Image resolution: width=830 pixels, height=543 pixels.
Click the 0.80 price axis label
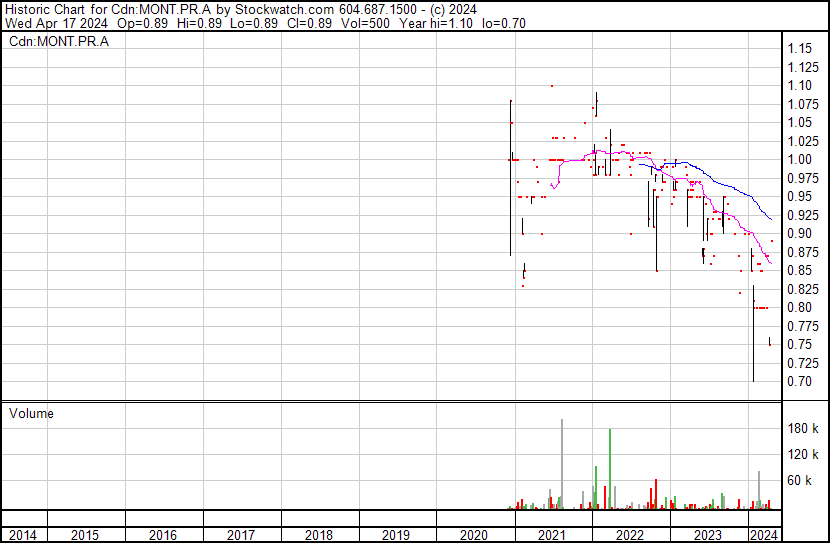(x=799, y=307)
